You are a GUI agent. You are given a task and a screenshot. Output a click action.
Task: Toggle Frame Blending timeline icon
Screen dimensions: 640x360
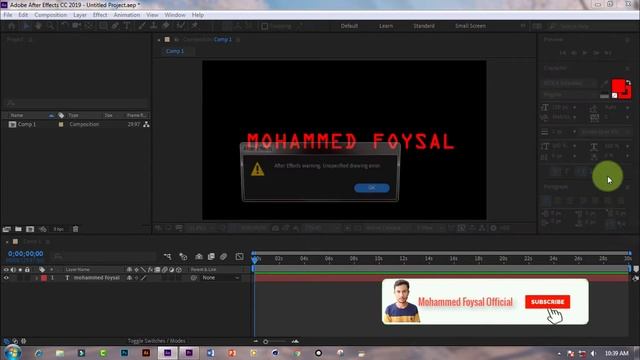point(211,256)
